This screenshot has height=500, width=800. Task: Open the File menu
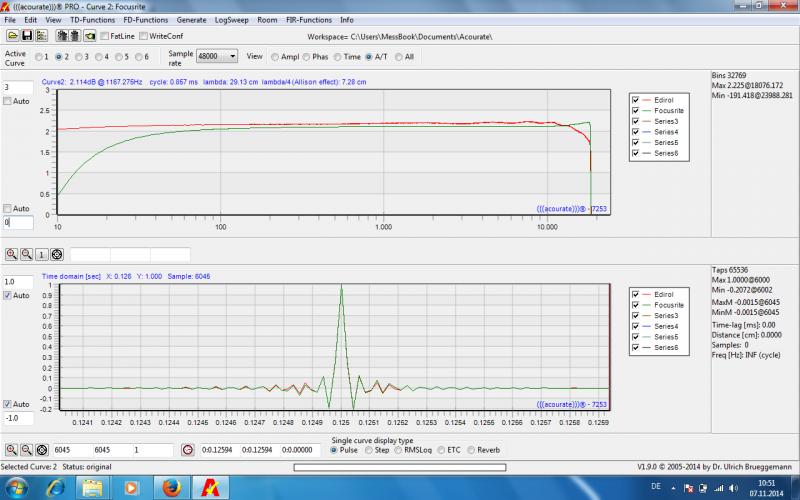[x=10, y=20]
